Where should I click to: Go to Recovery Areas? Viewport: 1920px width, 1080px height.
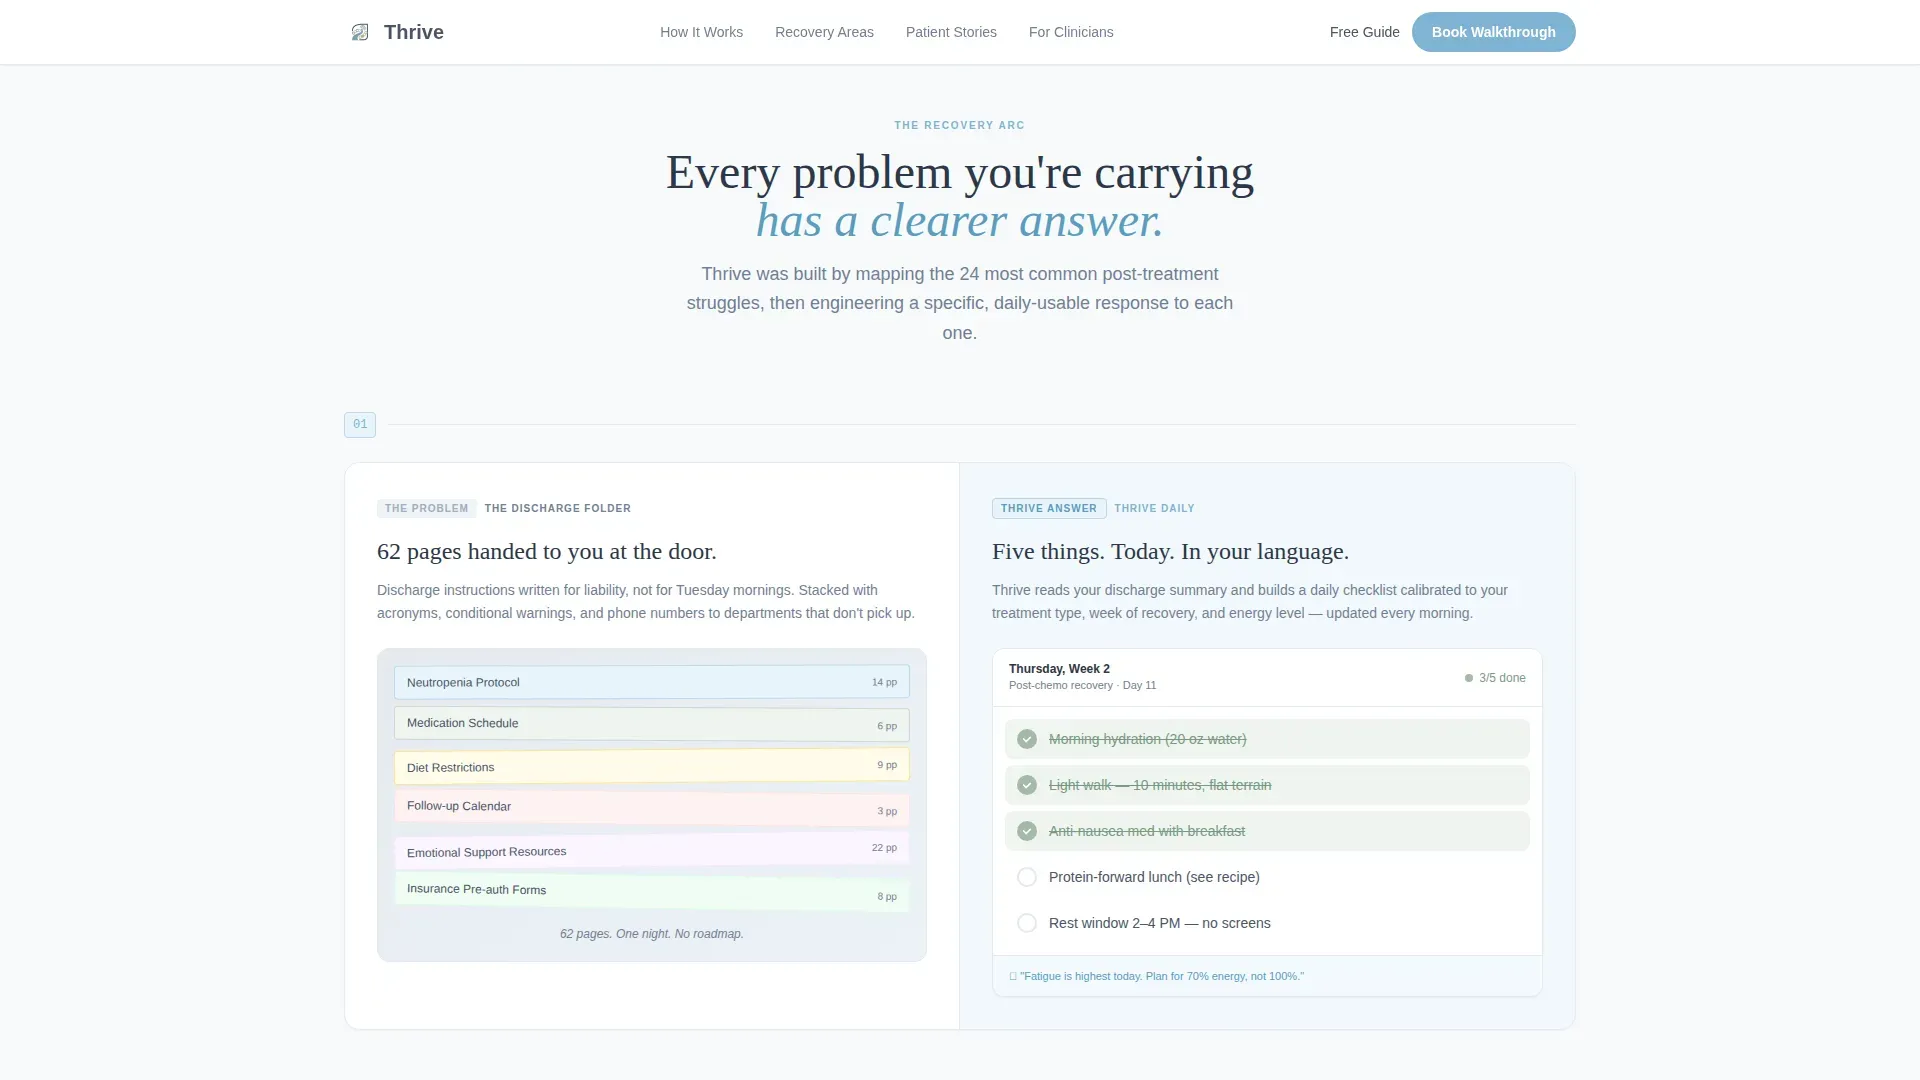pyautogui.click(x=824, y=32)
